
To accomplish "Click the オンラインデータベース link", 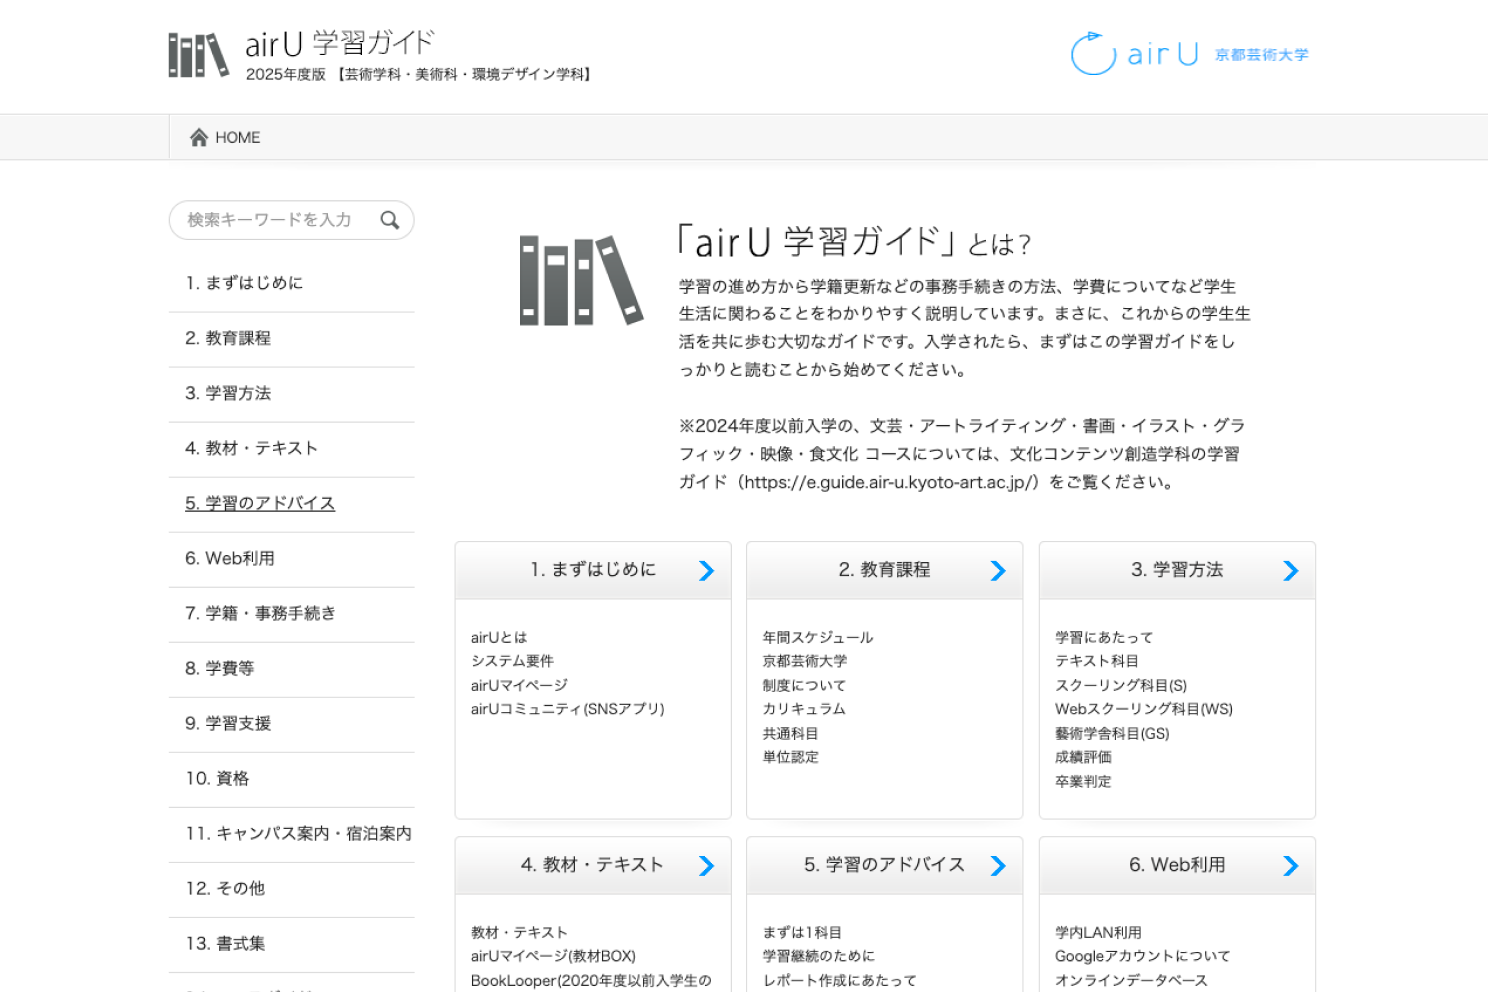I will click(x=1131, y=980).
